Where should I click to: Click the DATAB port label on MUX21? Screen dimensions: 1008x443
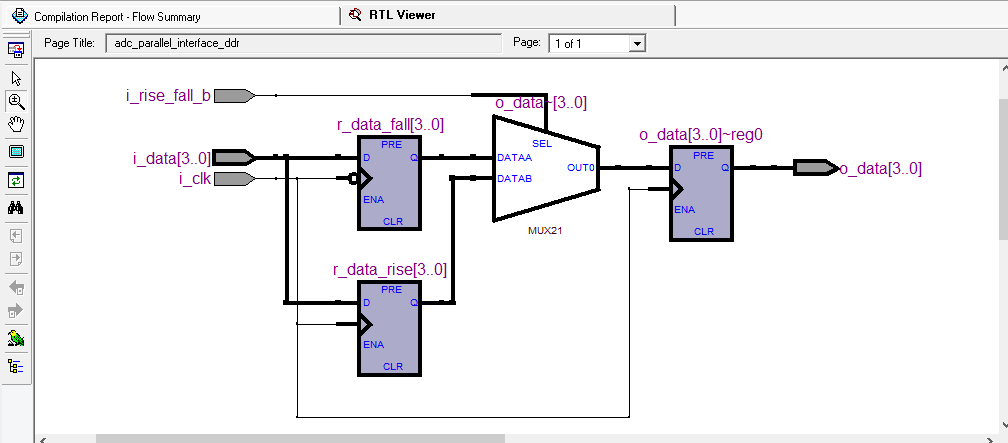[x=514, y=178]
